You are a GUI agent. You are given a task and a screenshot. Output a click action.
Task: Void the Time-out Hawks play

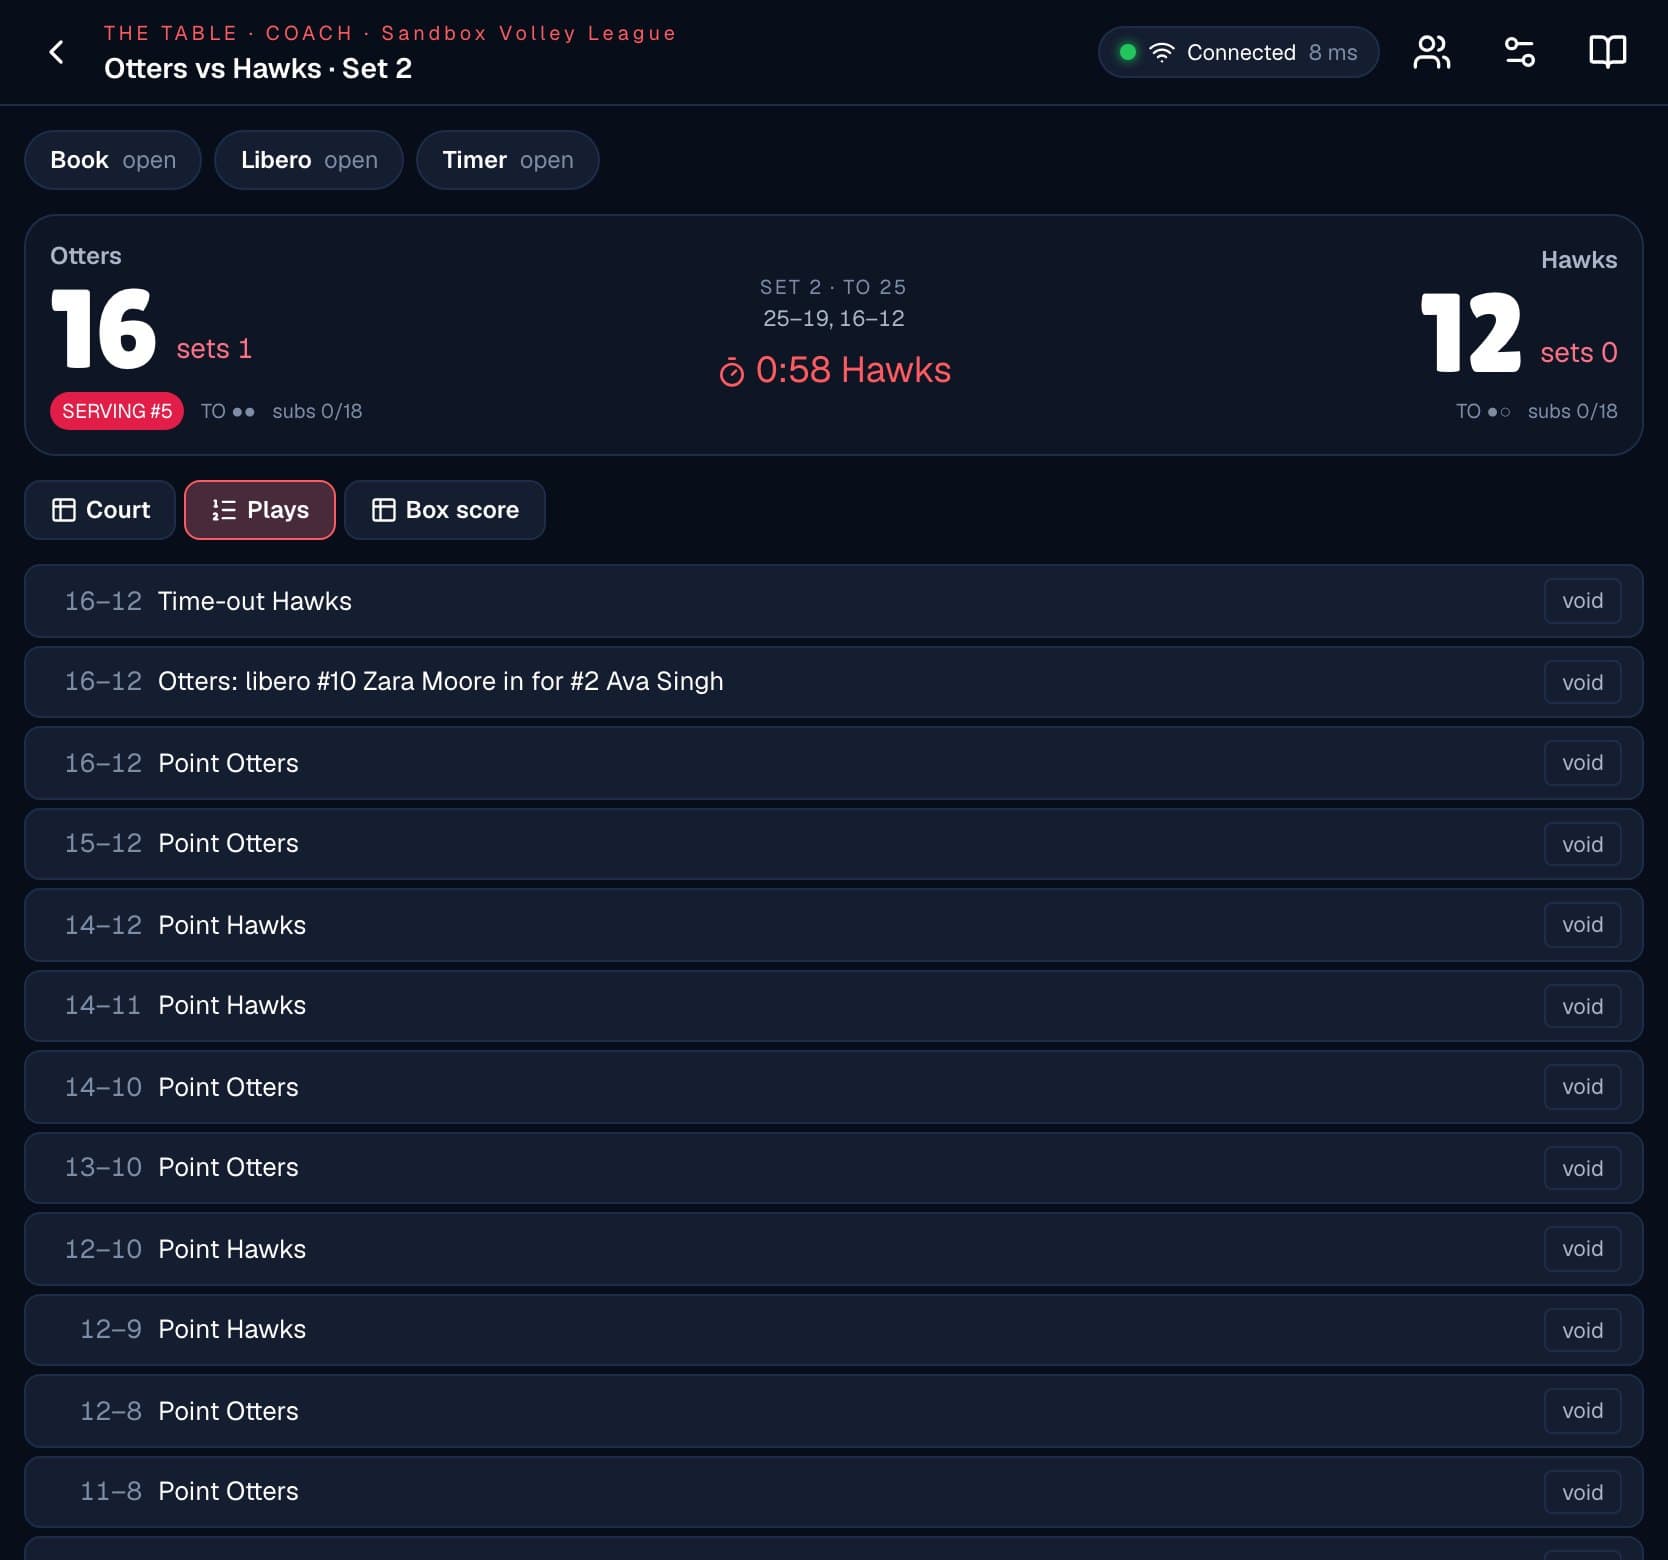click(1582, 601)
